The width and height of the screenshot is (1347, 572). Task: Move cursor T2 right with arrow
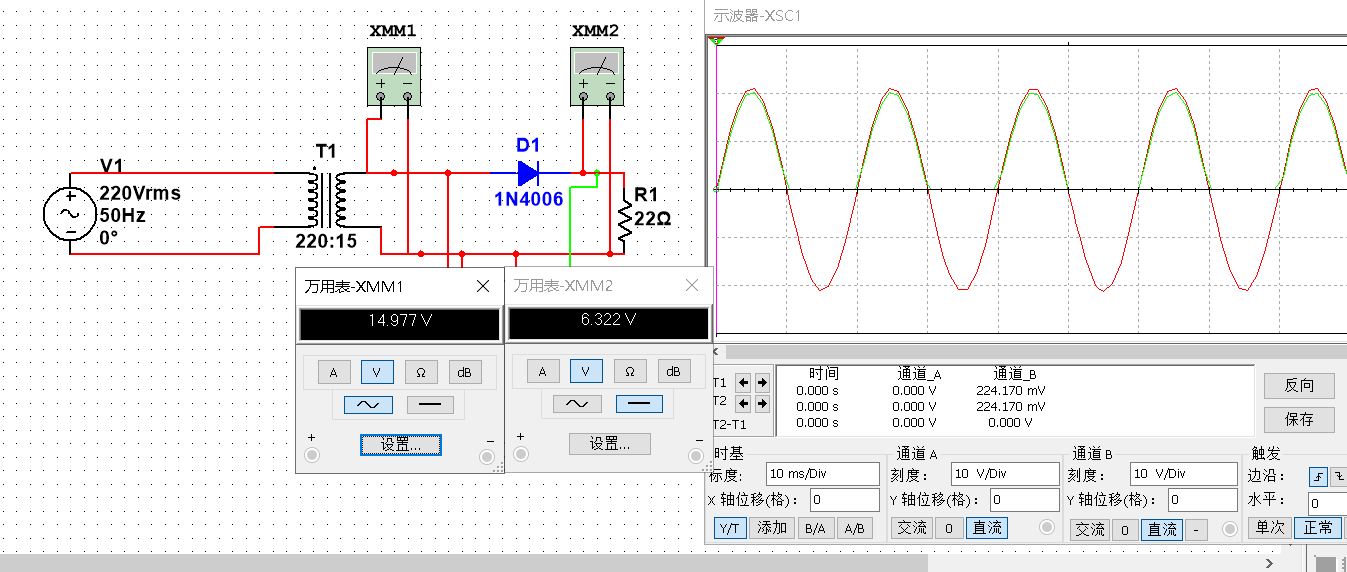point(761,403)
